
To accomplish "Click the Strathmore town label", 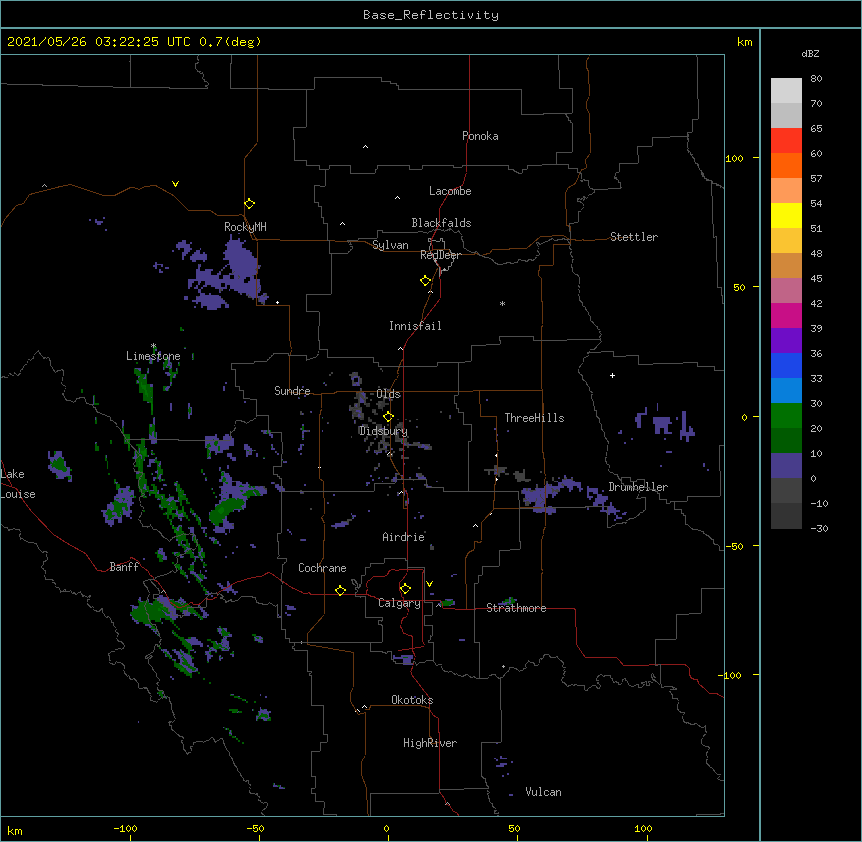I will [x=516, y=608].
